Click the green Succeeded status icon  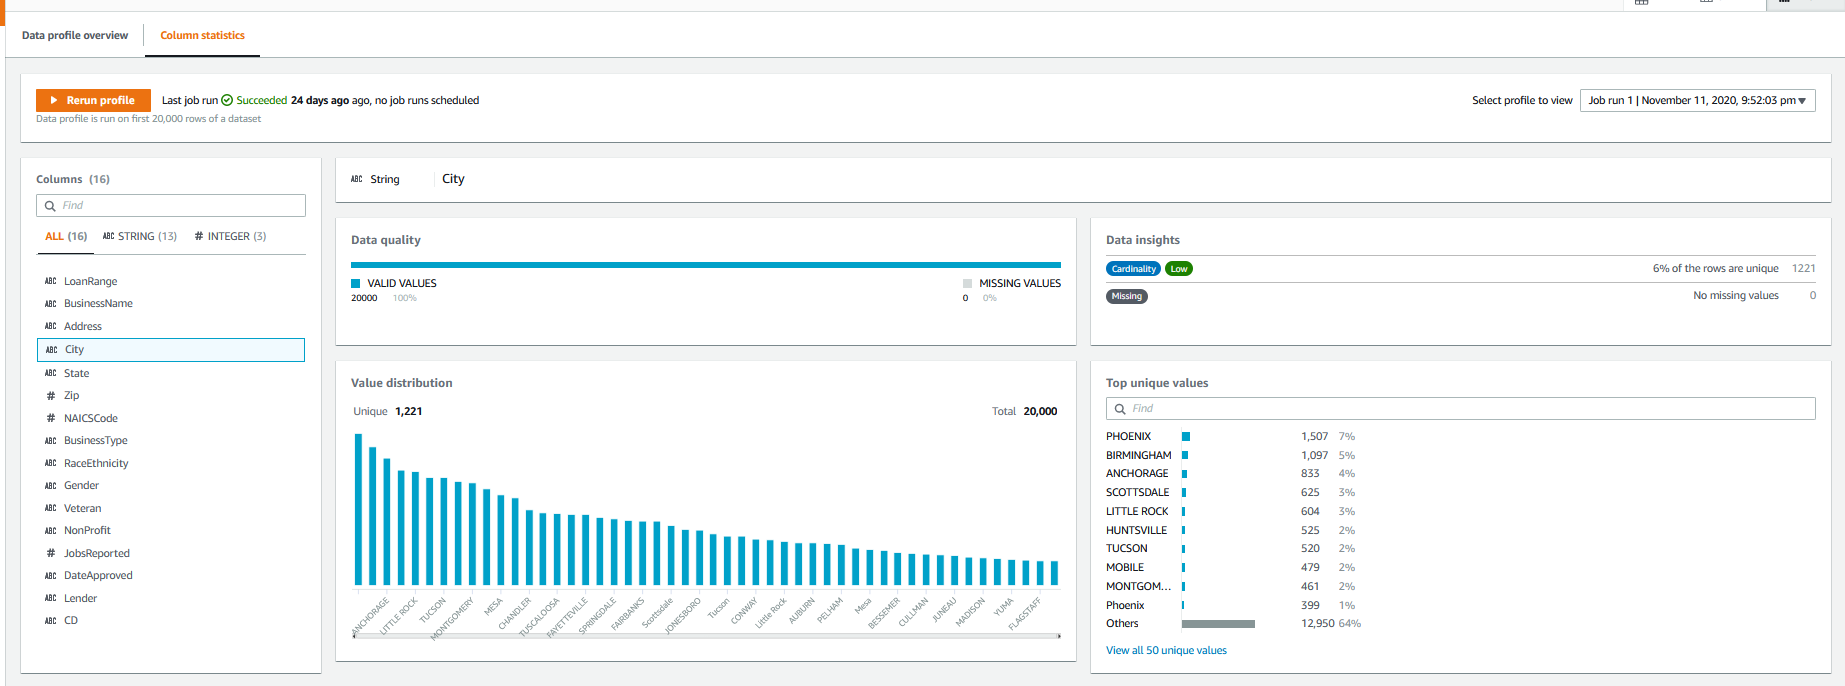[x=227, y=100]
